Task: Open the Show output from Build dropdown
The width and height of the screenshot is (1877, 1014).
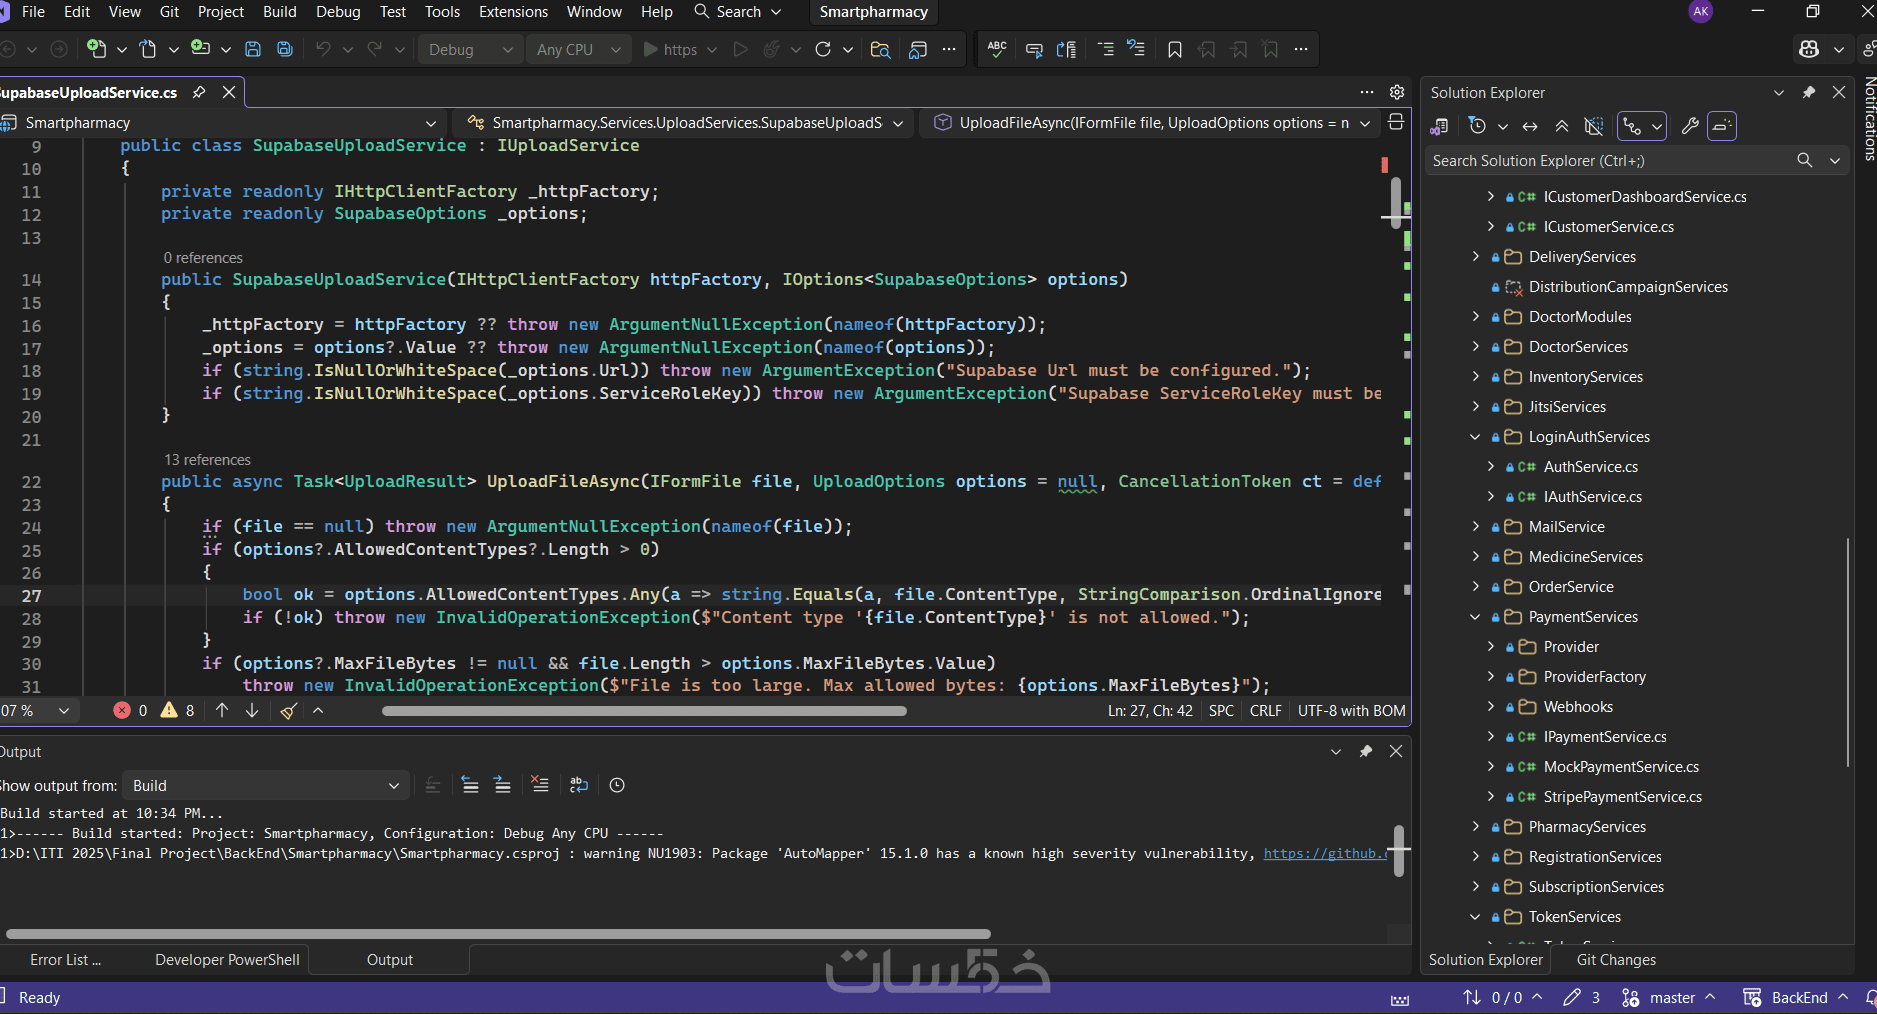Action: (x=265, y=786)
